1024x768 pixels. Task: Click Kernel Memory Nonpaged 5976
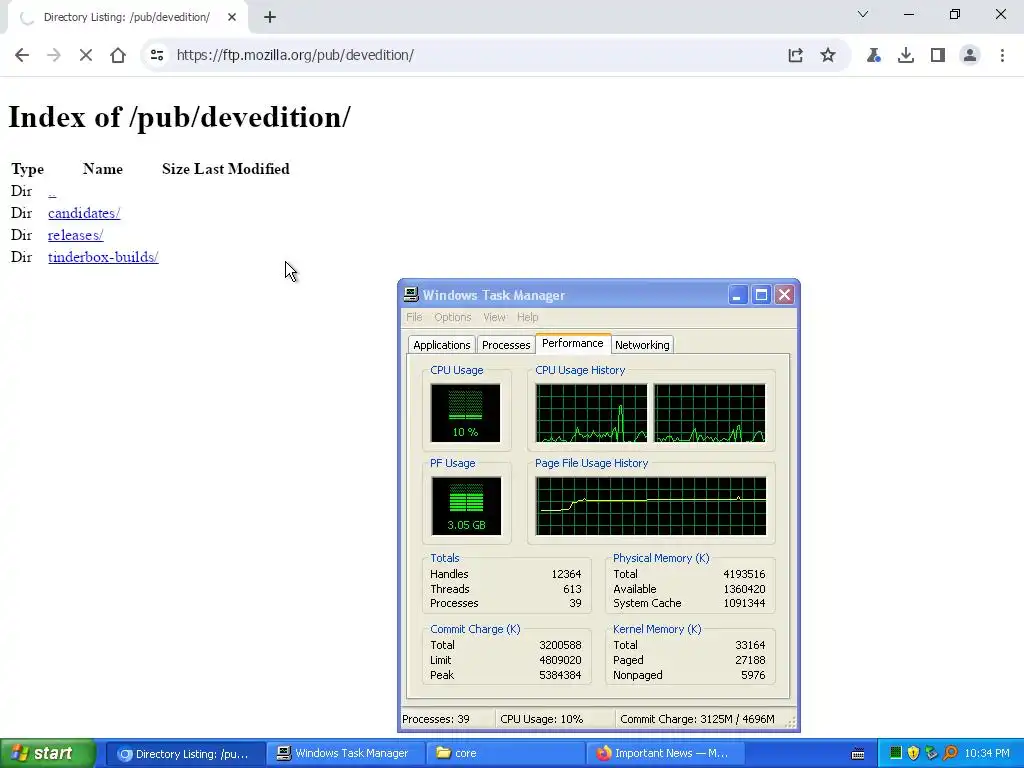click(x=753, y=675)
